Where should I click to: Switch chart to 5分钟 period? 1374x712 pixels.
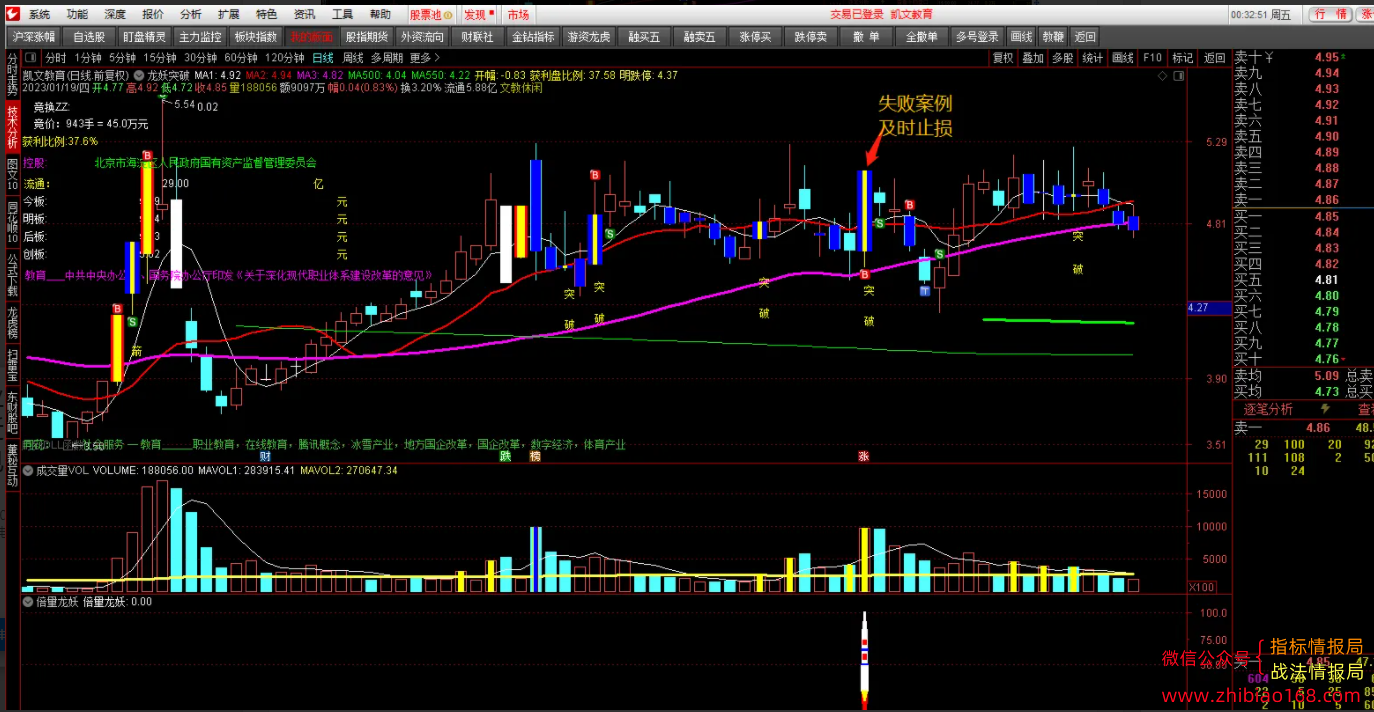pyautogui.click(x=122, y=58)
